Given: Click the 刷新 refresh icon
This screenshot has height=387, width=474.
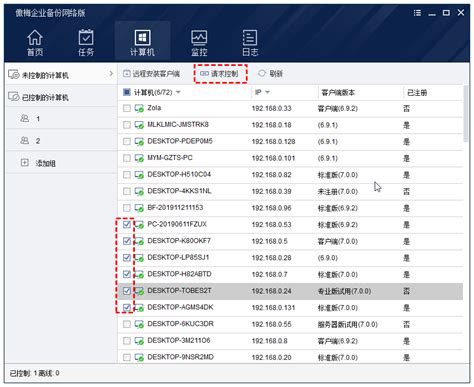Looking at the screenshot, I should (262, 73).
